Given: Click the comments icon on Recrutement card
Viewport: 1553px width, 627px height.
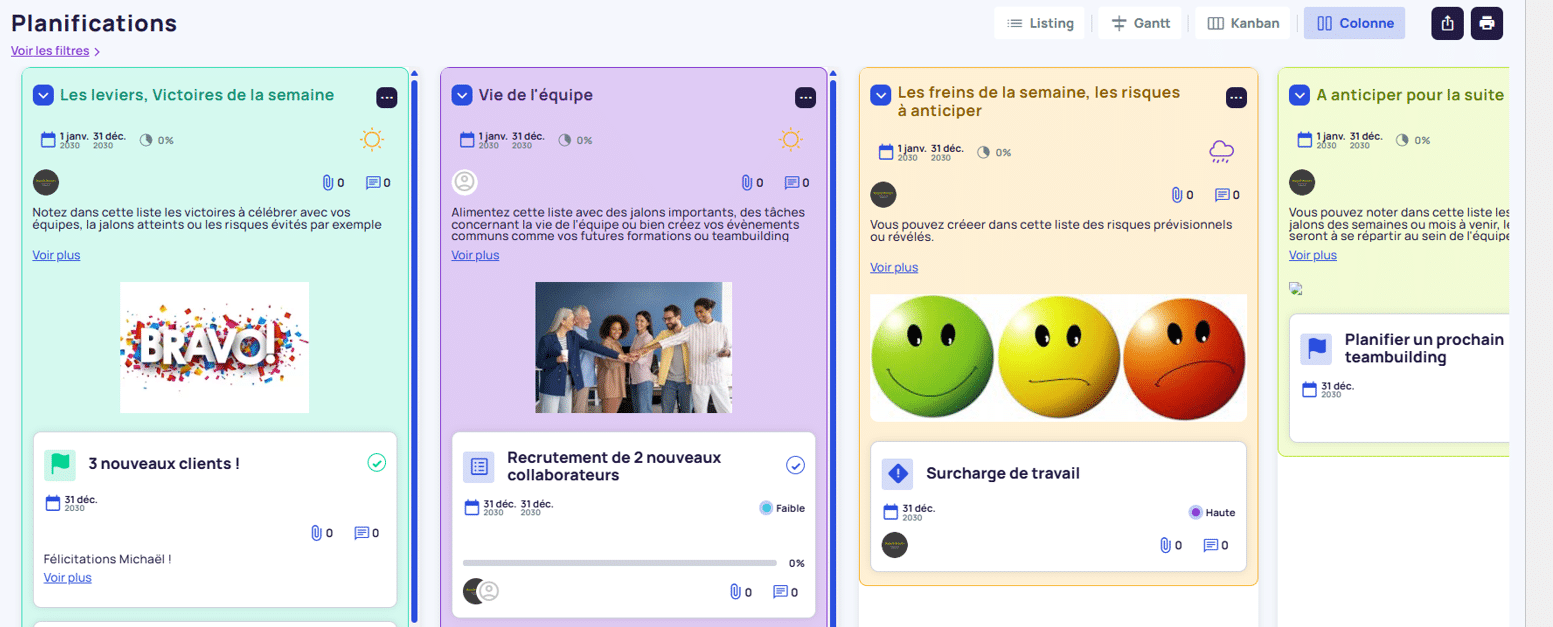Looking at the screenshot, I should (x=781, y=592).
